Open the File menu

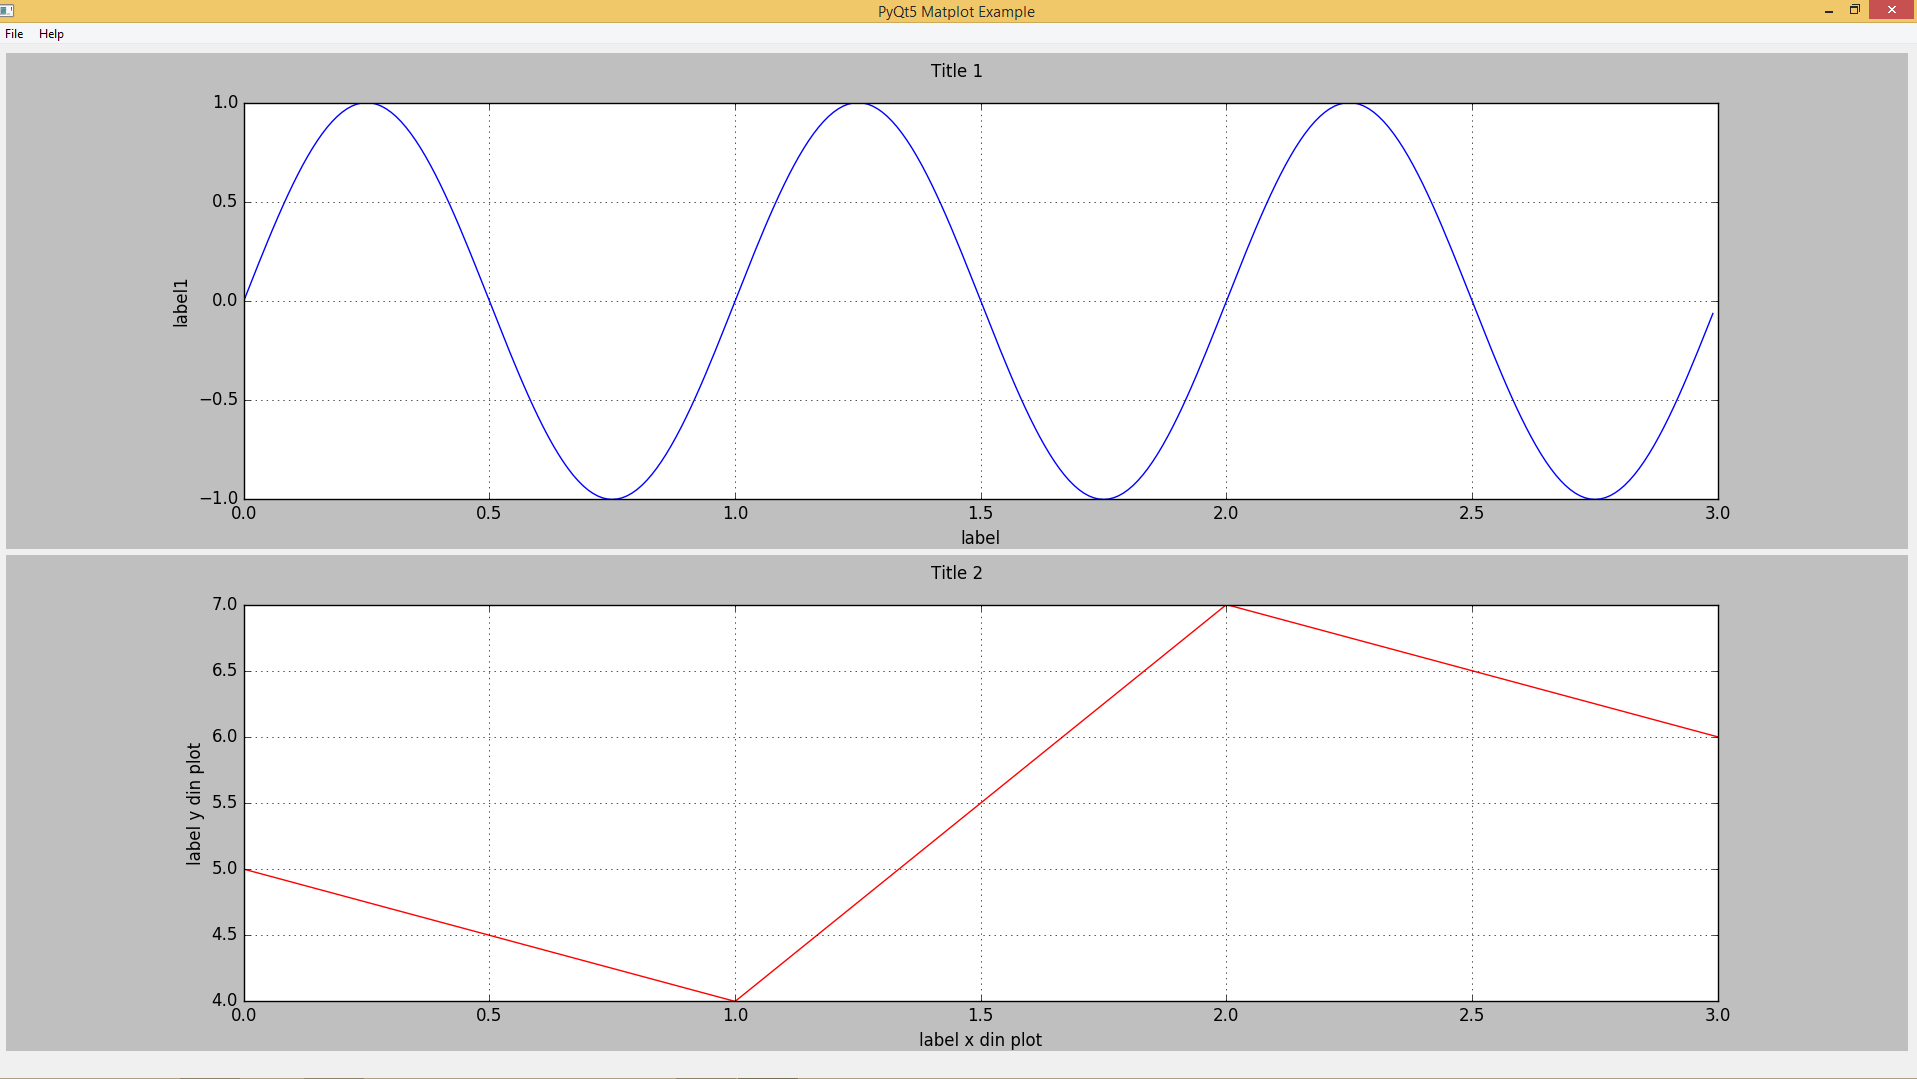[x=14, y=33]
